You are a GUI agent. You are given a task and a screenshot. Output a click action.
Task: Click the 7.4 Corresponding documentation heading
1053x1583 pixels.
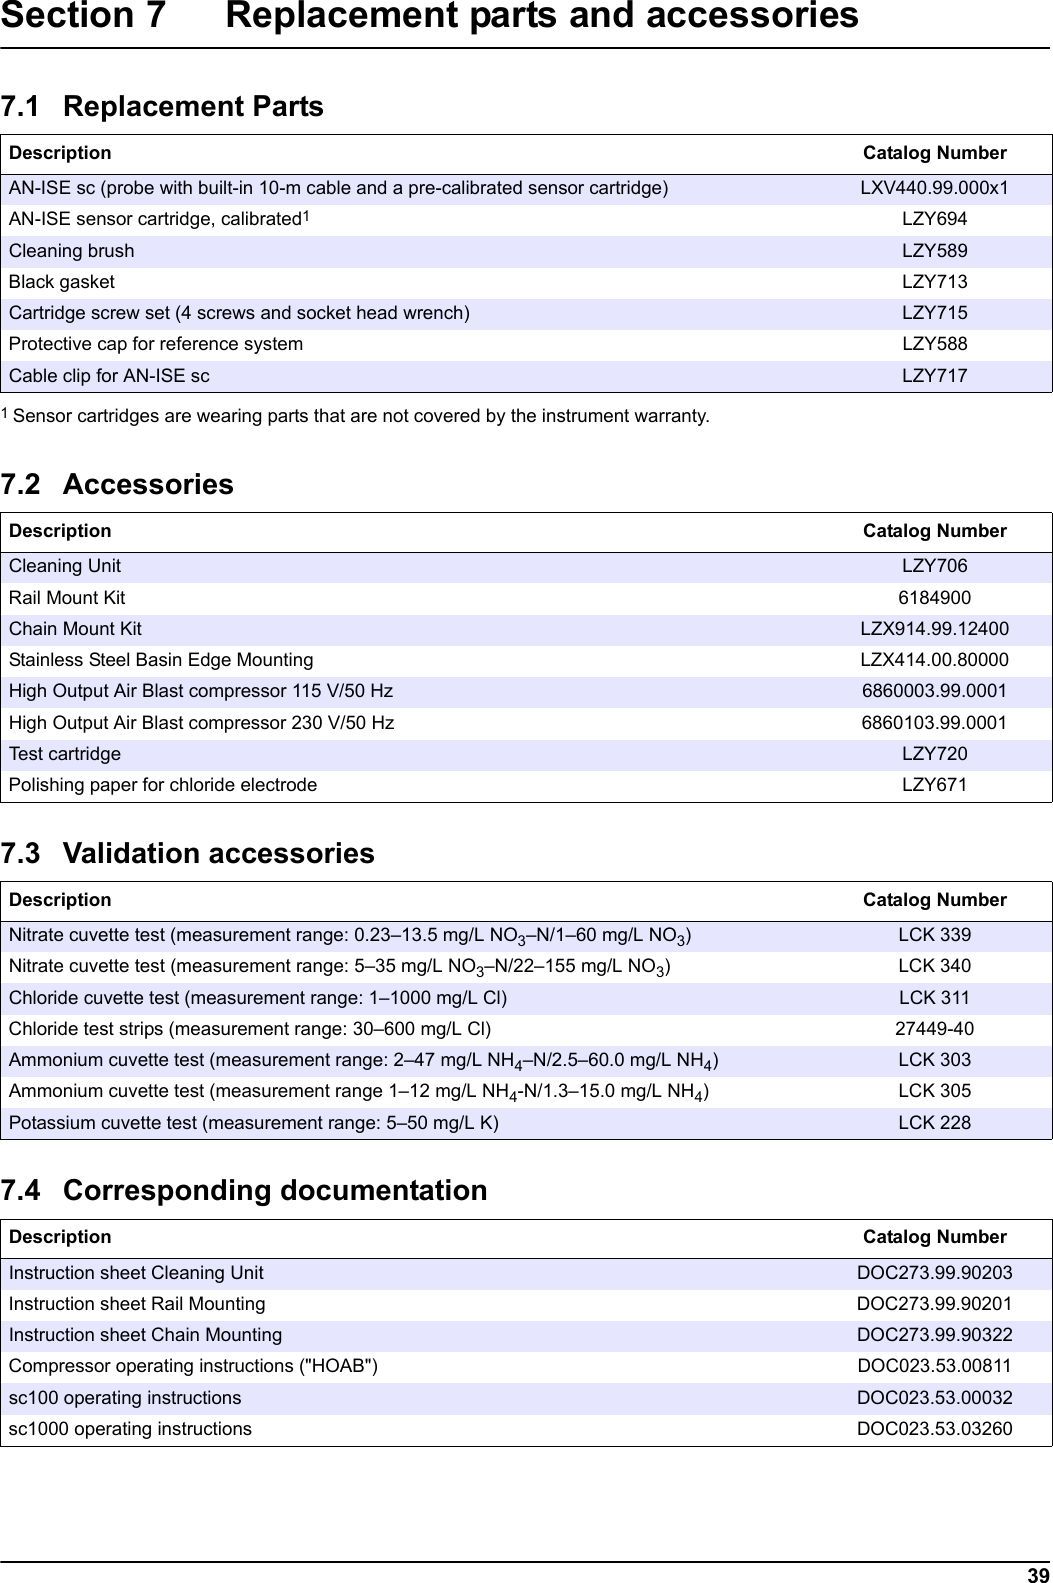tap(244, 1190)
